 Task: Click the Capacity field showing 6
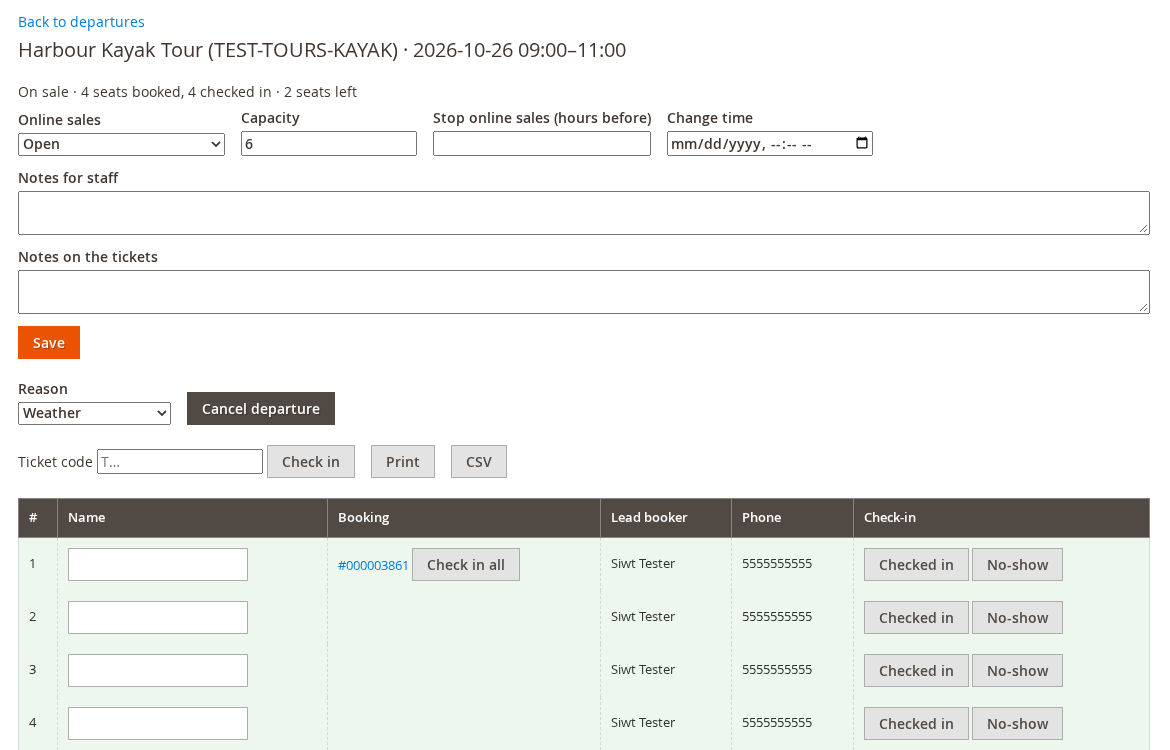328,143
